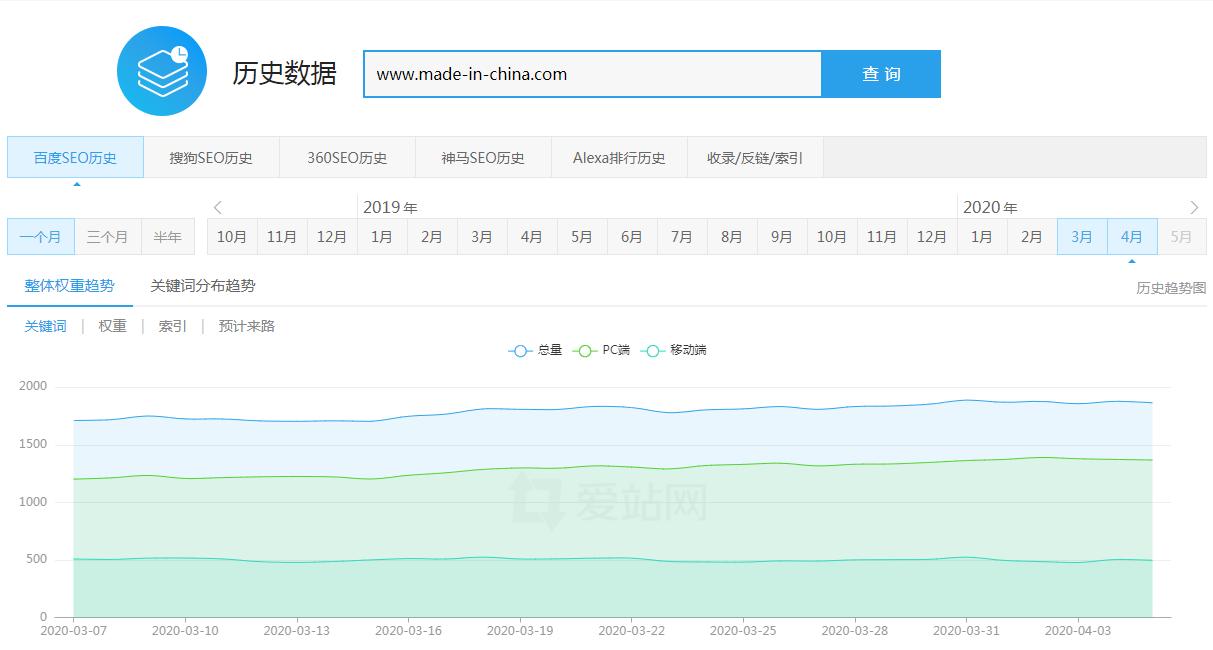The image size is (1213, 650).
Task: Click the left chevron to view earlier months
Action: pyautogui.click(x=217, y=207)
